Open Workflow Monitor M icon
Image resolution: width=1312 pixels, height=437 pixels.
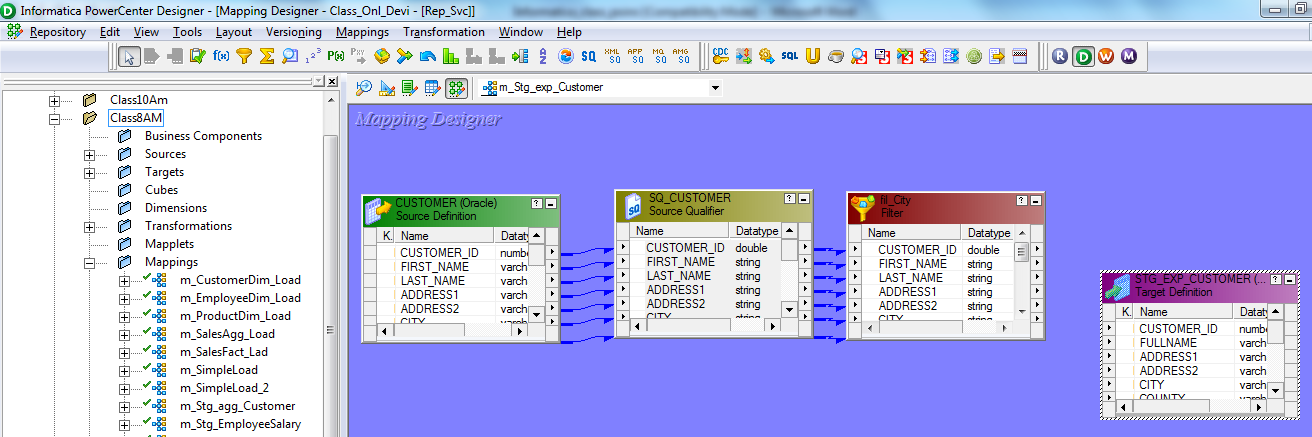(x=1129, y=56)
